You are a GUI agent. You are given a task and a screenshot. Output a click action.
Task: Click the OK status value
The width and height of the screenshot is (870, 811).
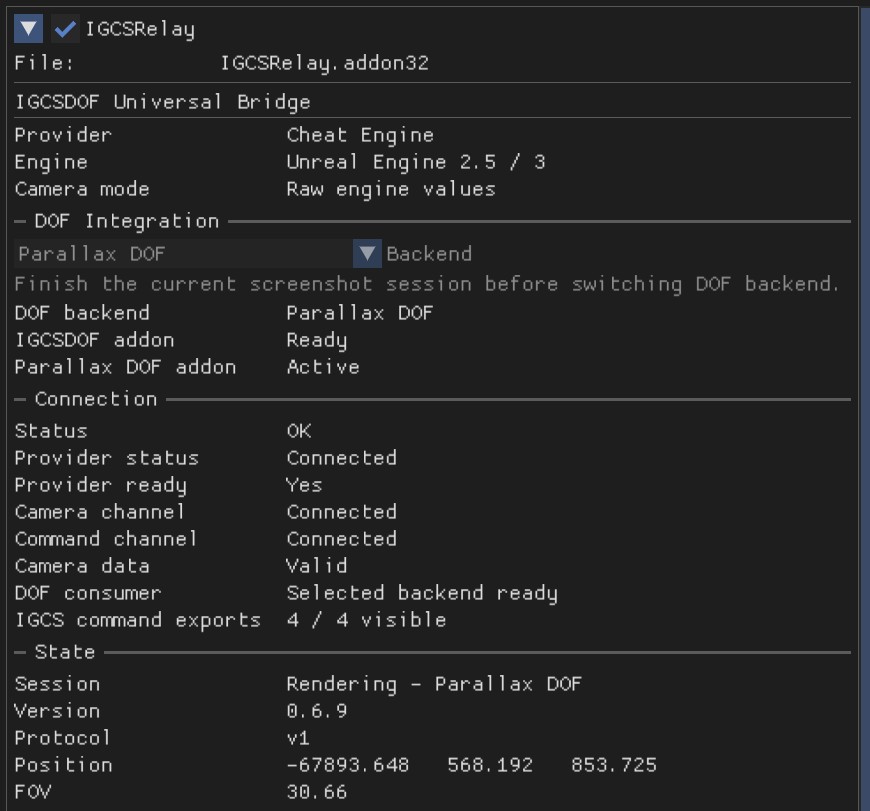click(299, 431)
